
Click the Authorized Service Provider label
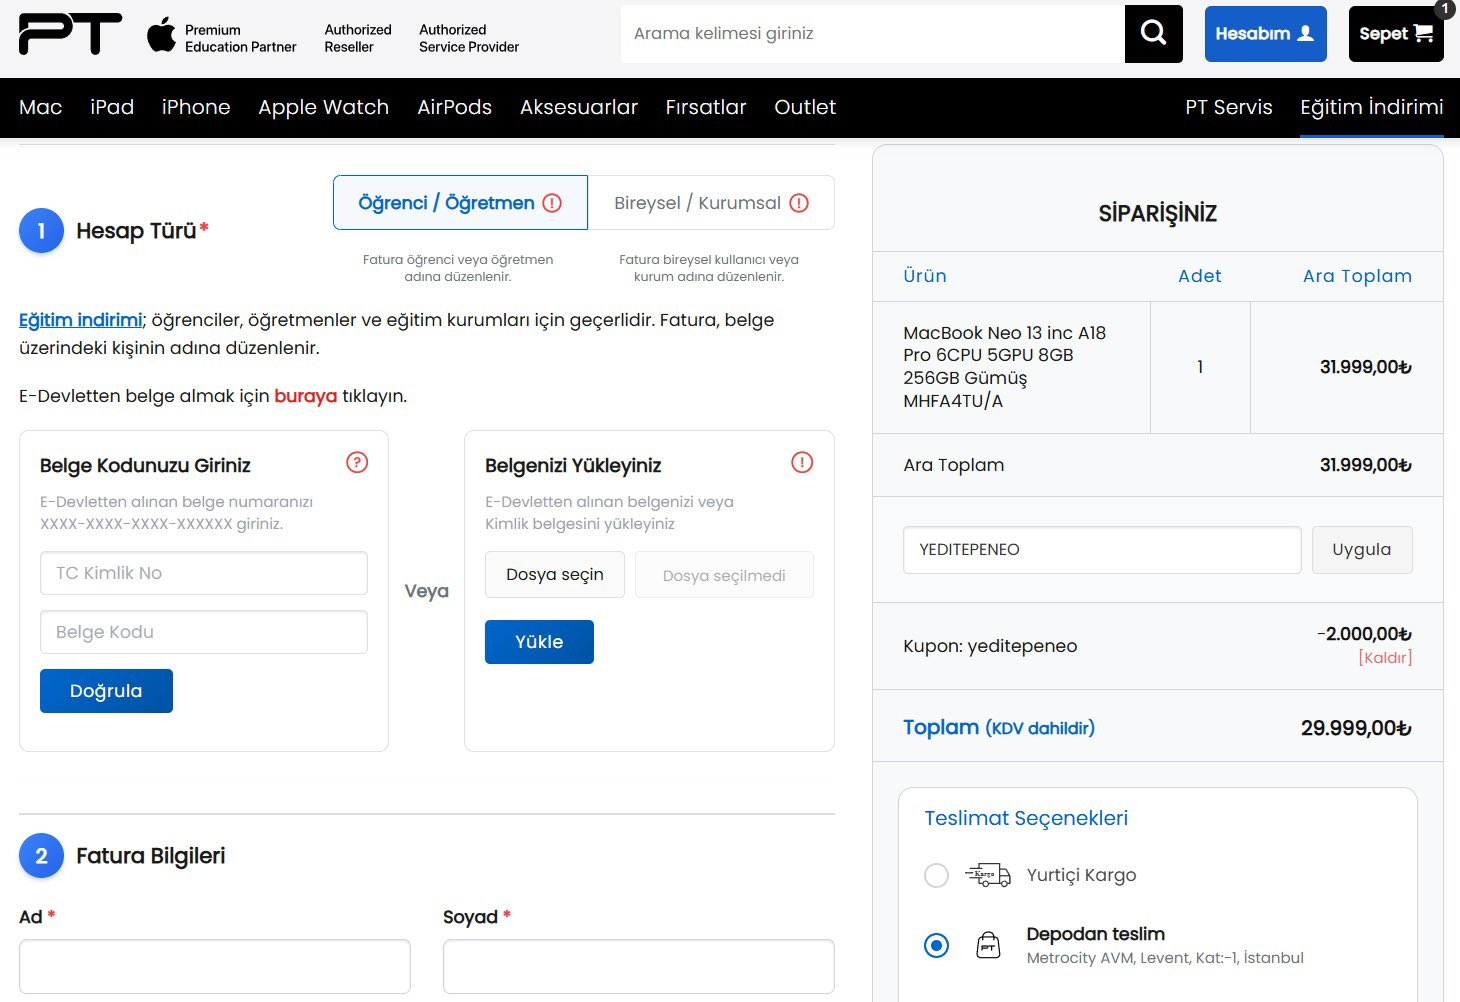point(469,38)
